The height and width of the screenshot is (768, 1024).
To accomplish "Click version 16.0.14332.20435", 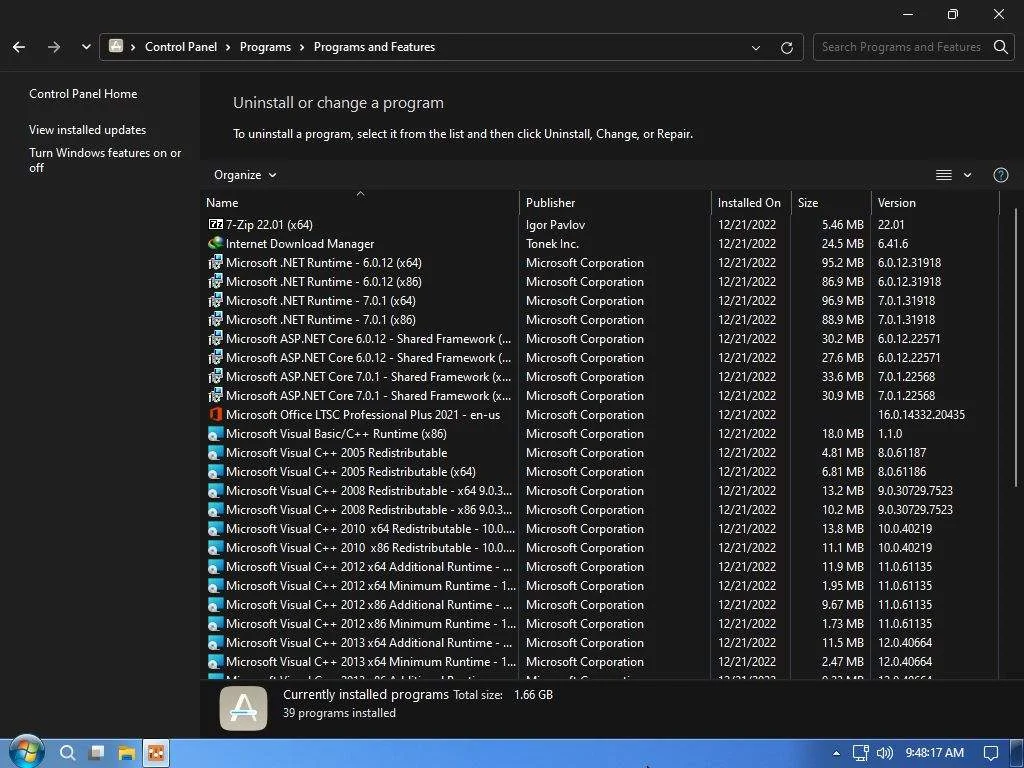I will [921, 415].
